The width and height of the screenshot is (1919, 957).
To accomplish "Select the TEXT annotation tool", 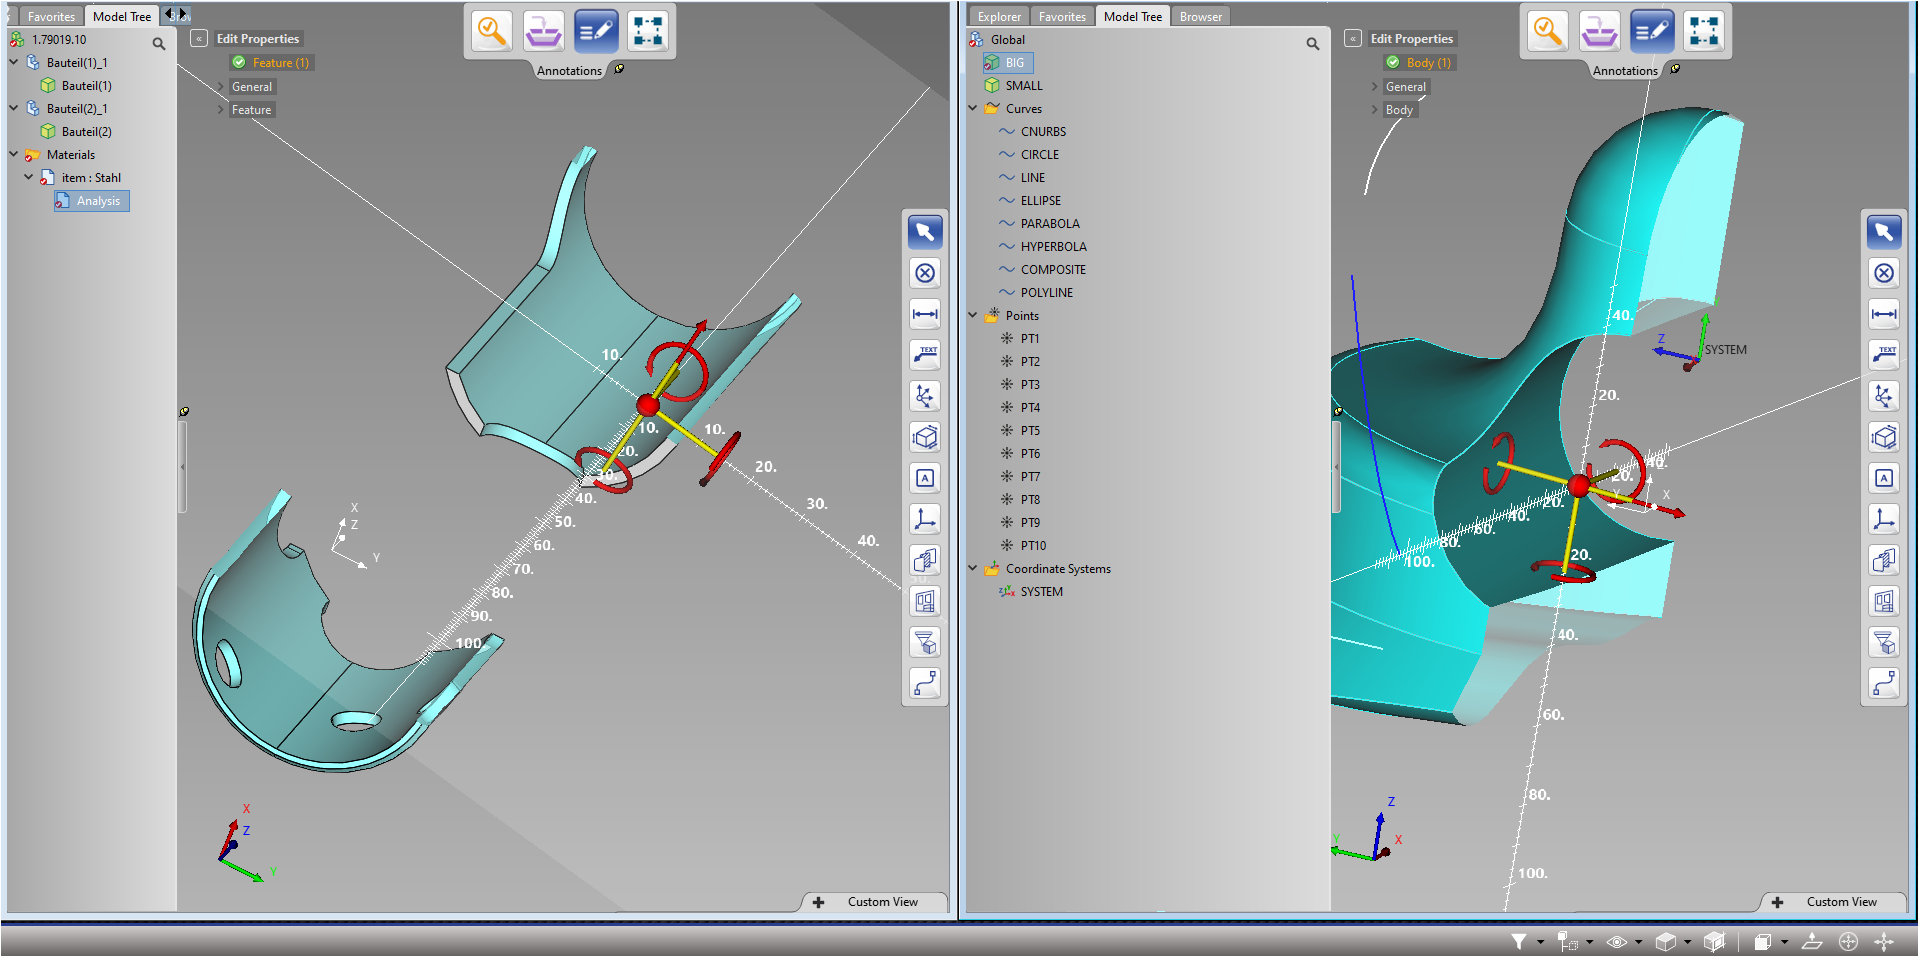I will [924, 355].
